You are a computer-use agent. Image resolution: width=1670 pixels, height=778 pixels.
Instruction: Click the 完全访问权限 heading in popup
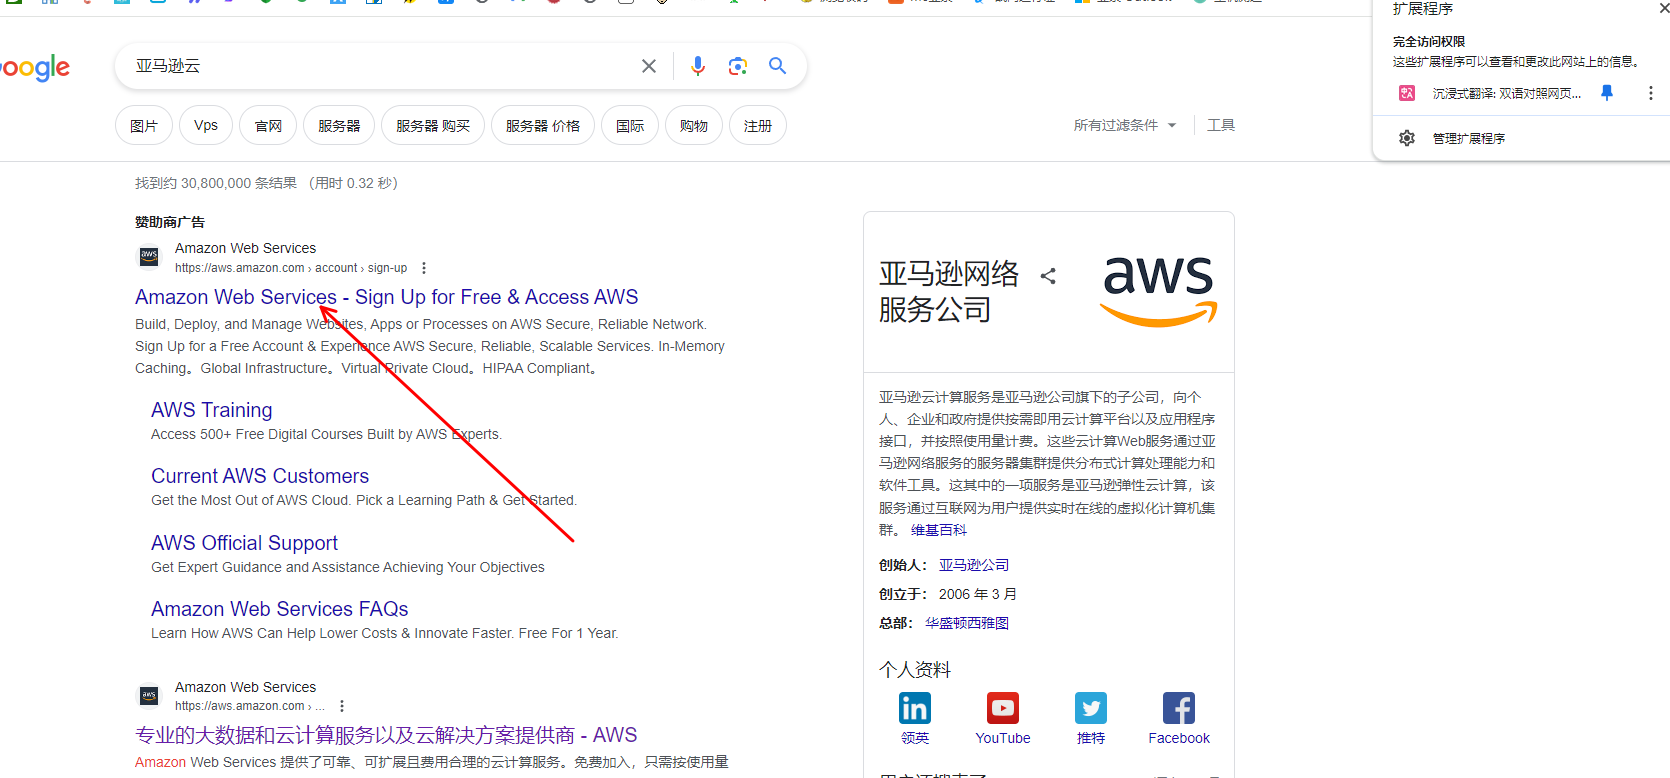(1429, 41)
